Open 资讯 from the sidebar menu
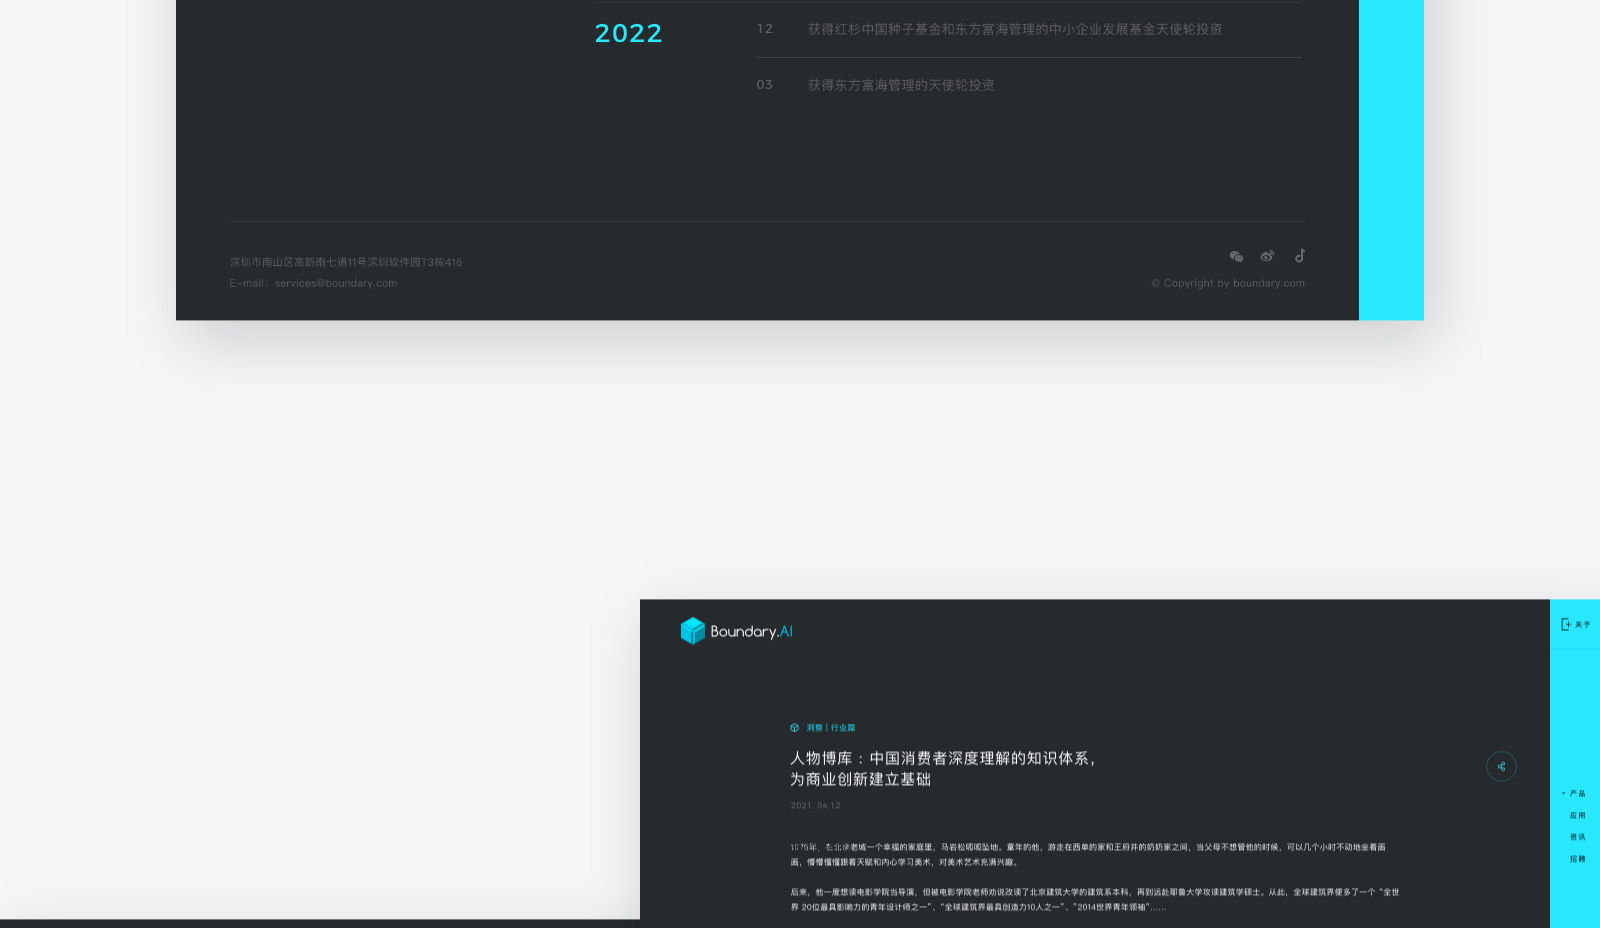This screenshot has height=928, width=1600. tap(1577, 838)
